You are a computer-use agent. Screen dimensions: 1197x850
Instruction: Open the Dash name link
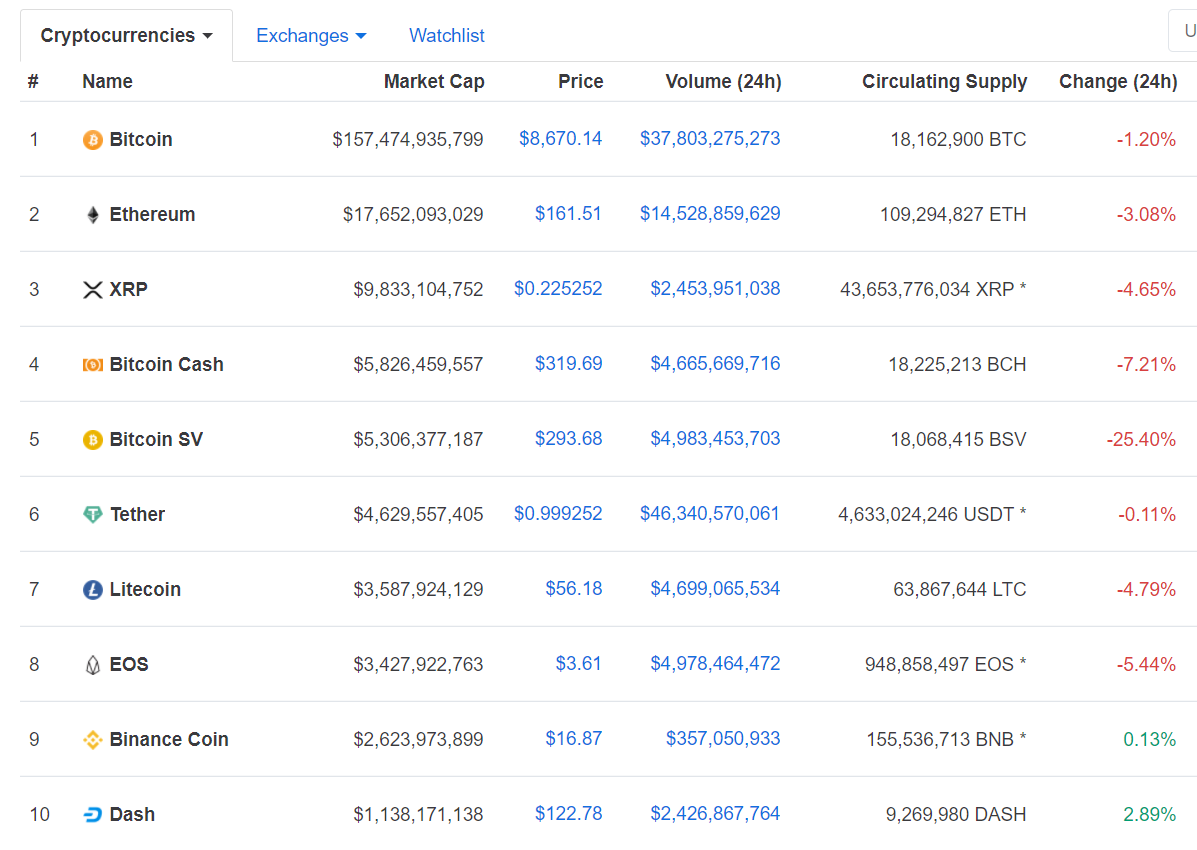tap(132, 815)
